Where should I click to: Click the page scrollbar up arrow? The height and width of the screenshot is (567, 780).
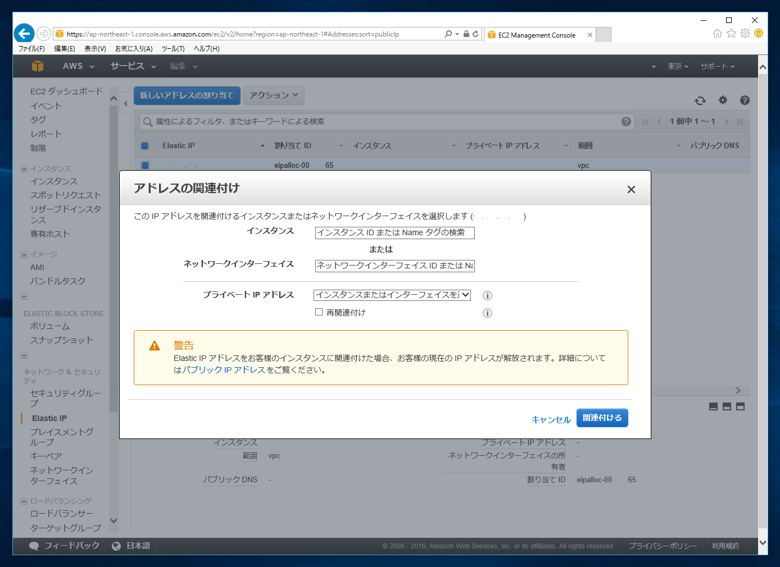coord(763,66)
